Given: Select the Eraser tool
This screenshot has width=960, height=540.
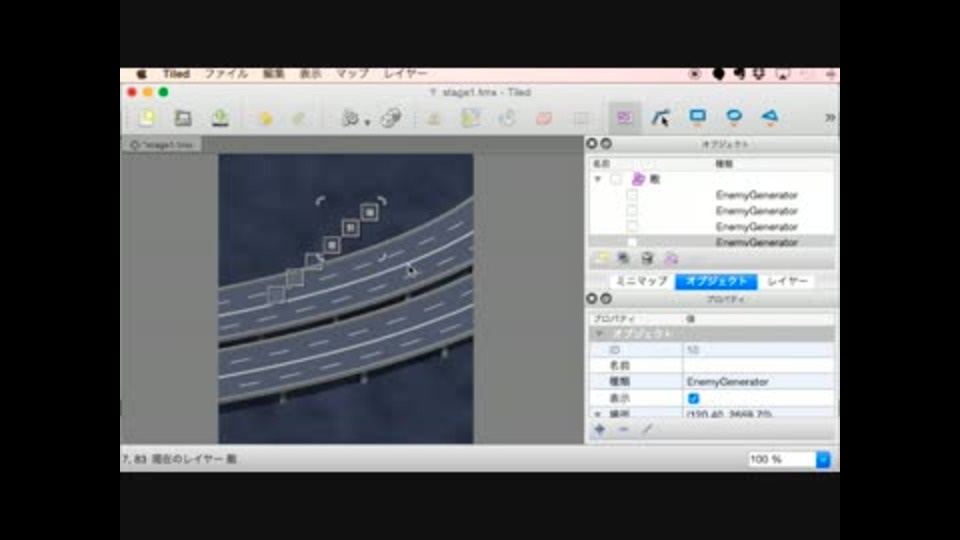Looking at the screenshot, I should [x=544, y=118].
